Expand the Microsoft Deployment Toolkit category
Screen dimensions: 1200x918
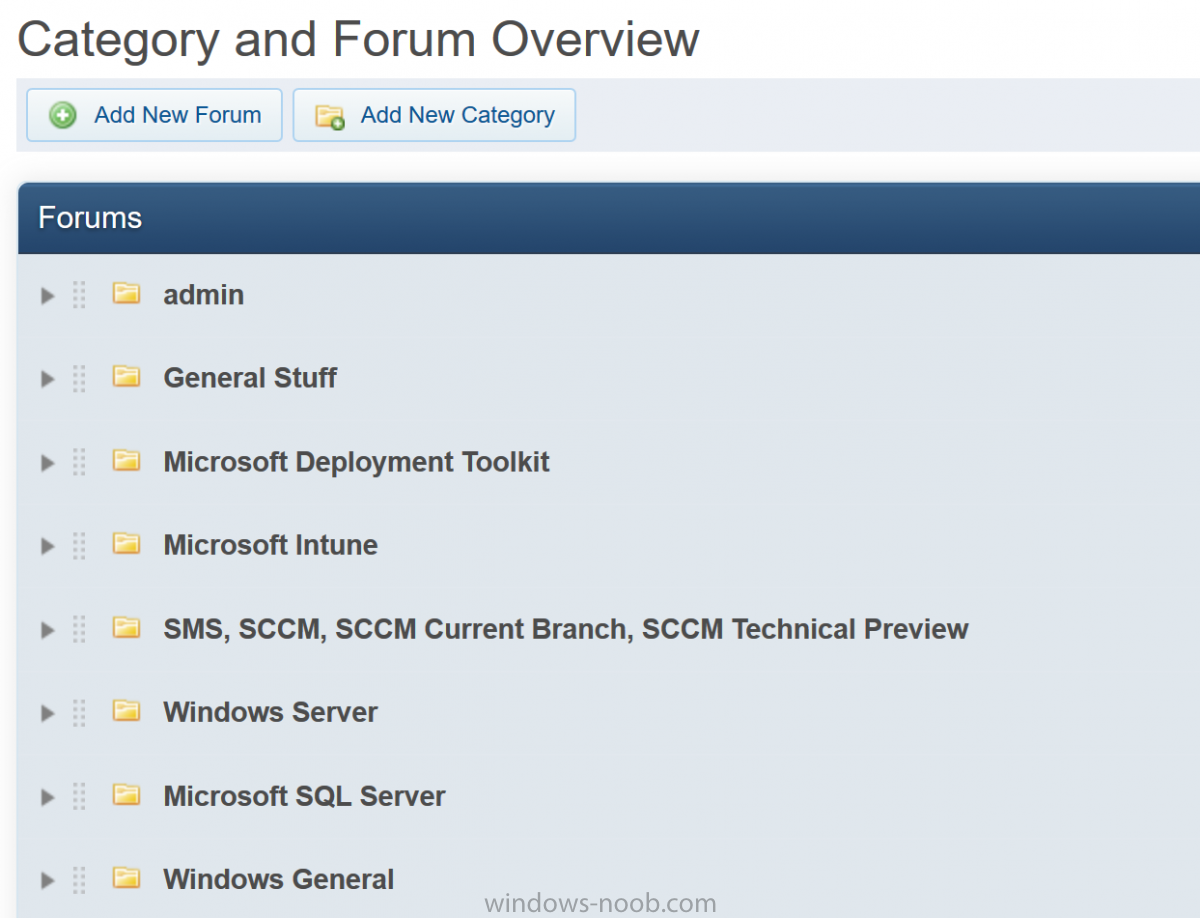coord(46,463)
